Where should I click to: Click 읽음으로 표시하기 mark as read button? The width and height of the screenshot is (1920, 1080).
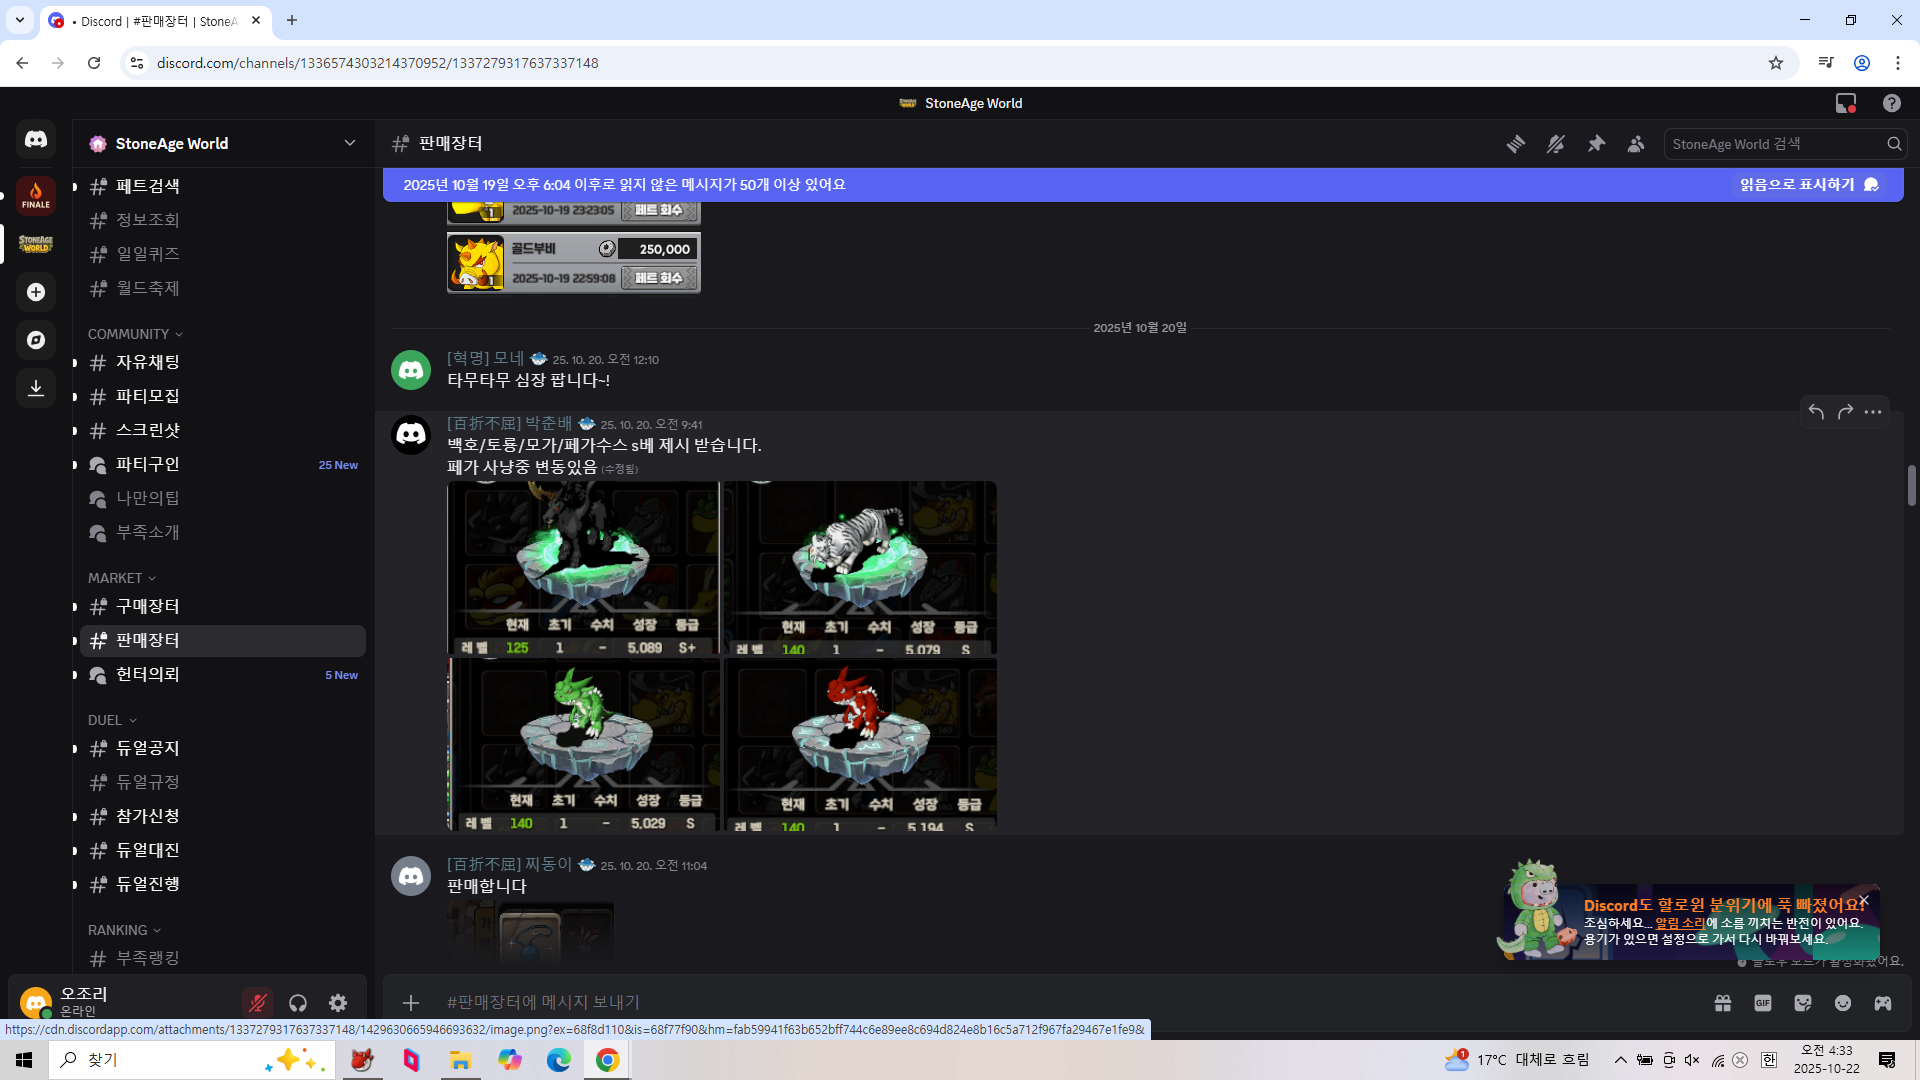(x=1808, y=185)
